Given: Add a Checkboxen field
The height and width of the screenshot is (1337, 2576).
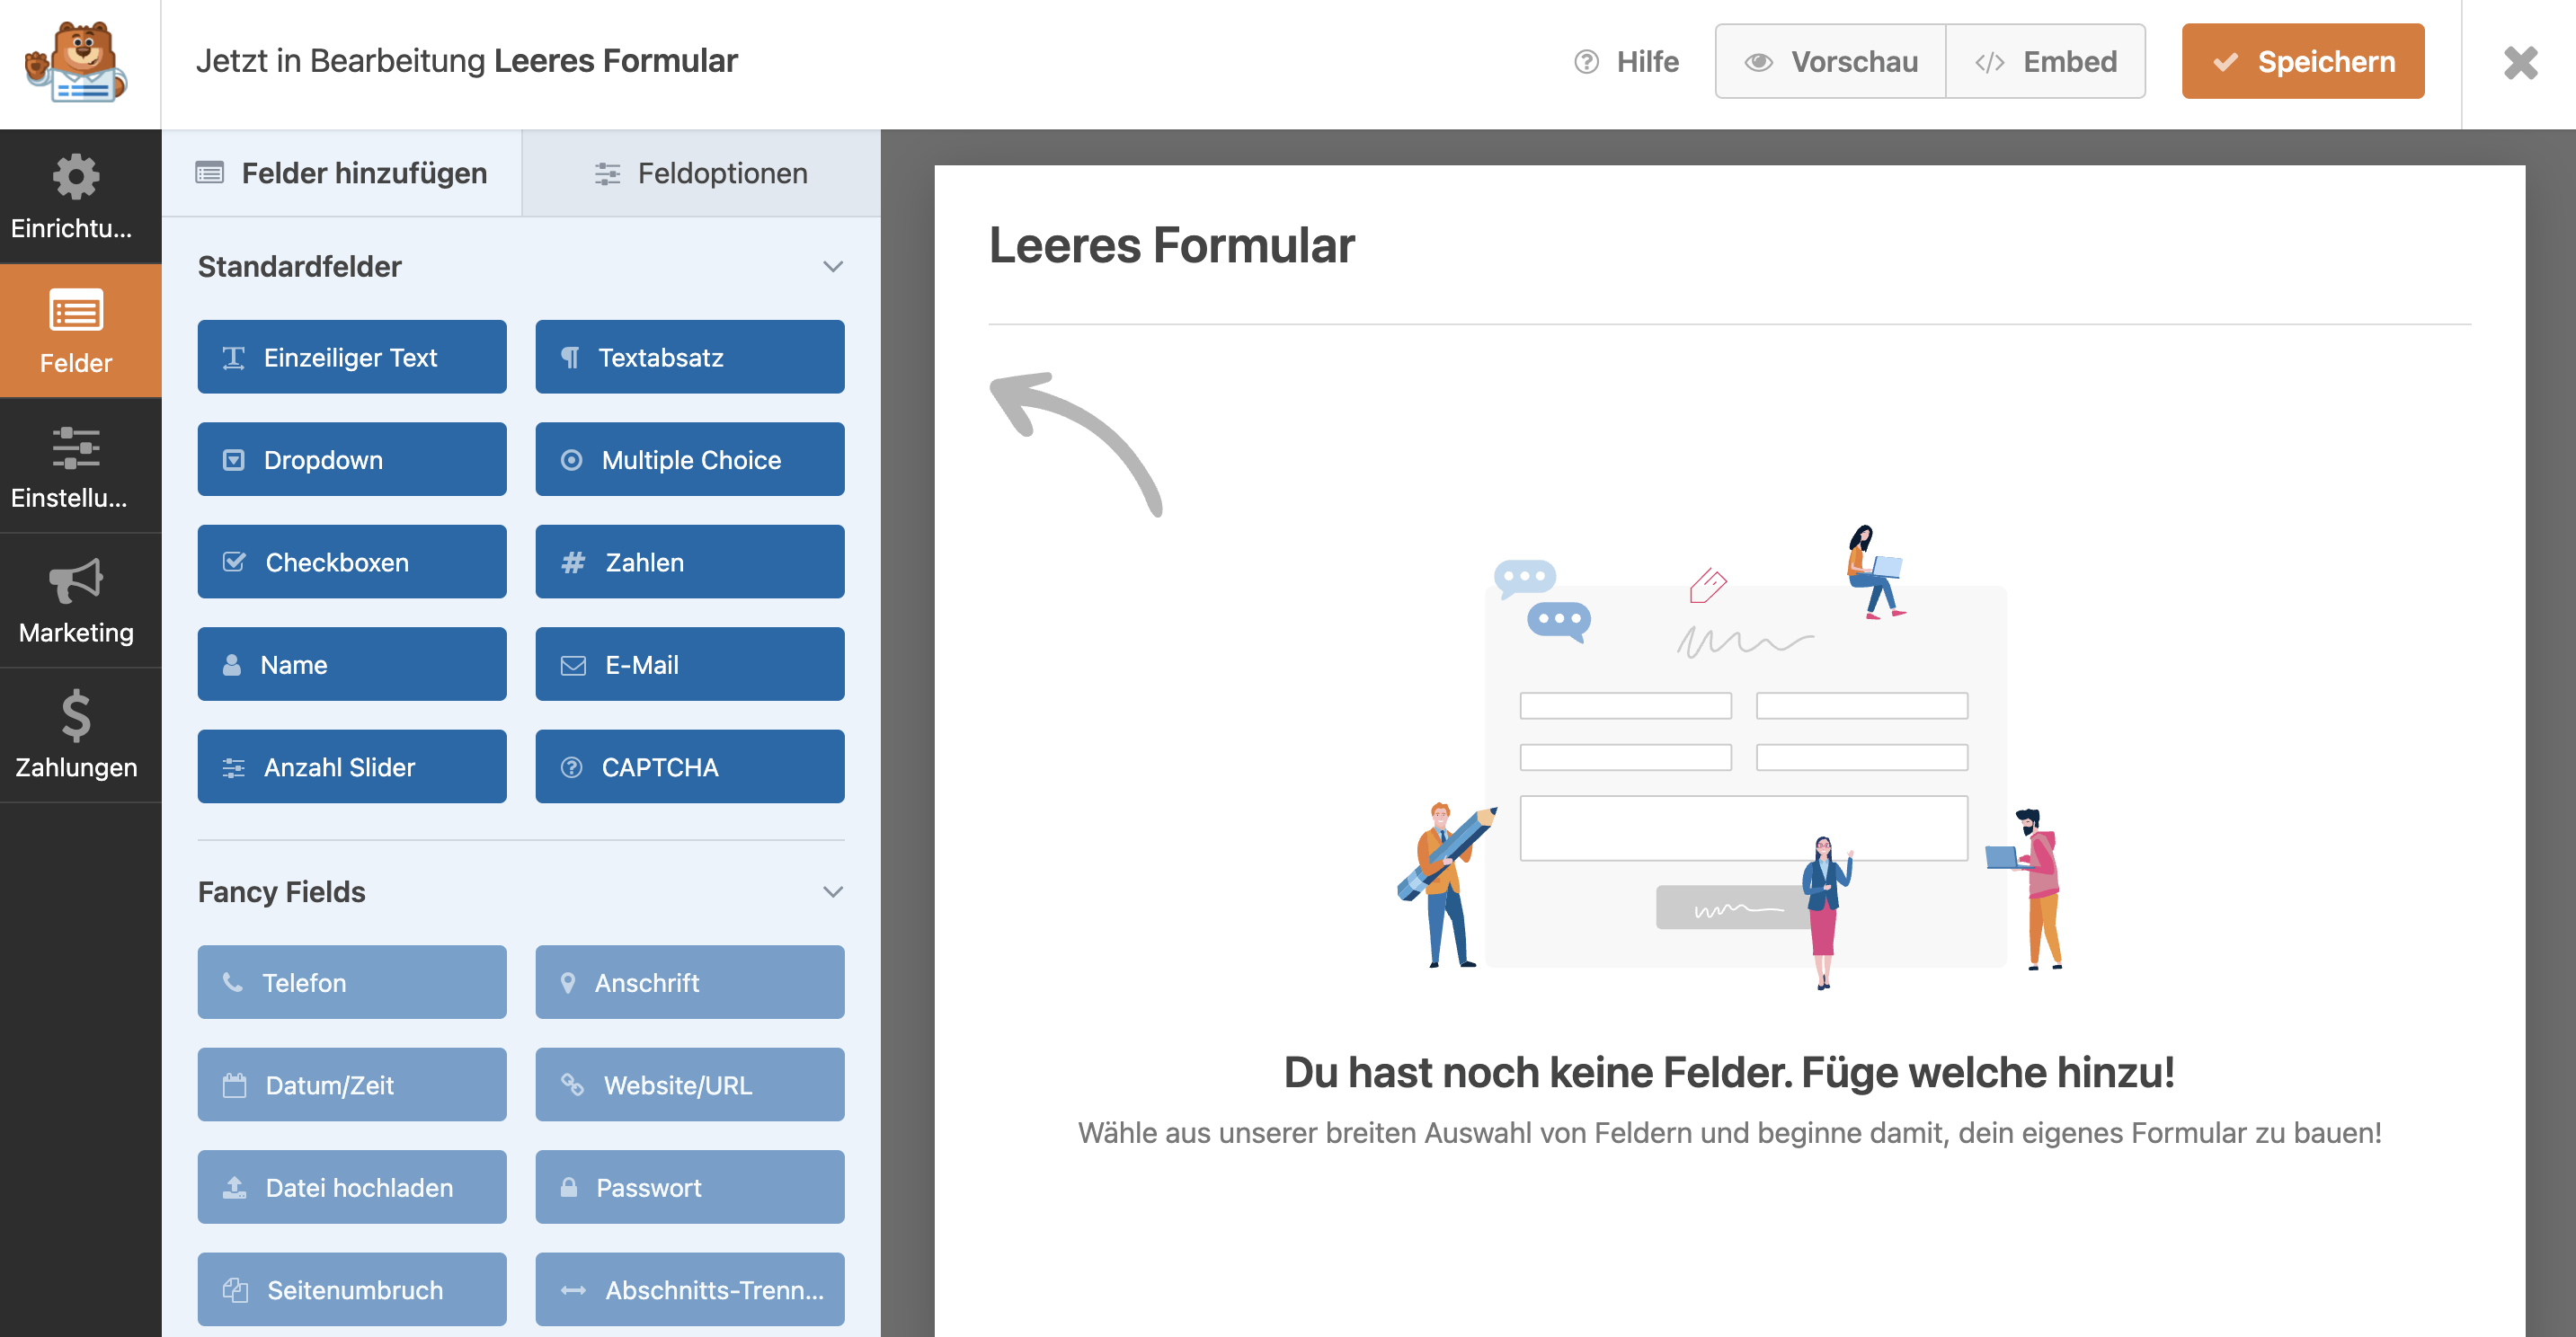Looking at the screenshot, I should click(352, 562).
